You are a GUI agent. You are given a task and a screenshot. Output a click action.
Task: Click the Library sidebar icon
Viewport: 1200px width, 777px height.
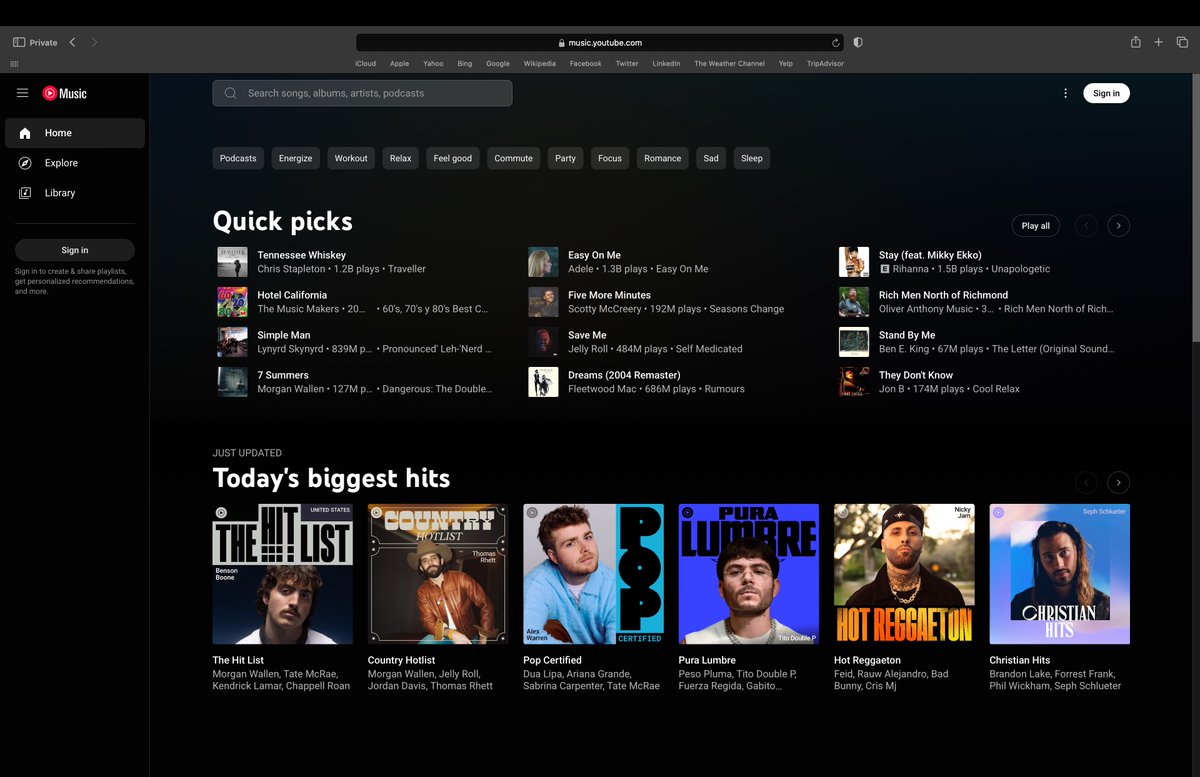[25, 193]
